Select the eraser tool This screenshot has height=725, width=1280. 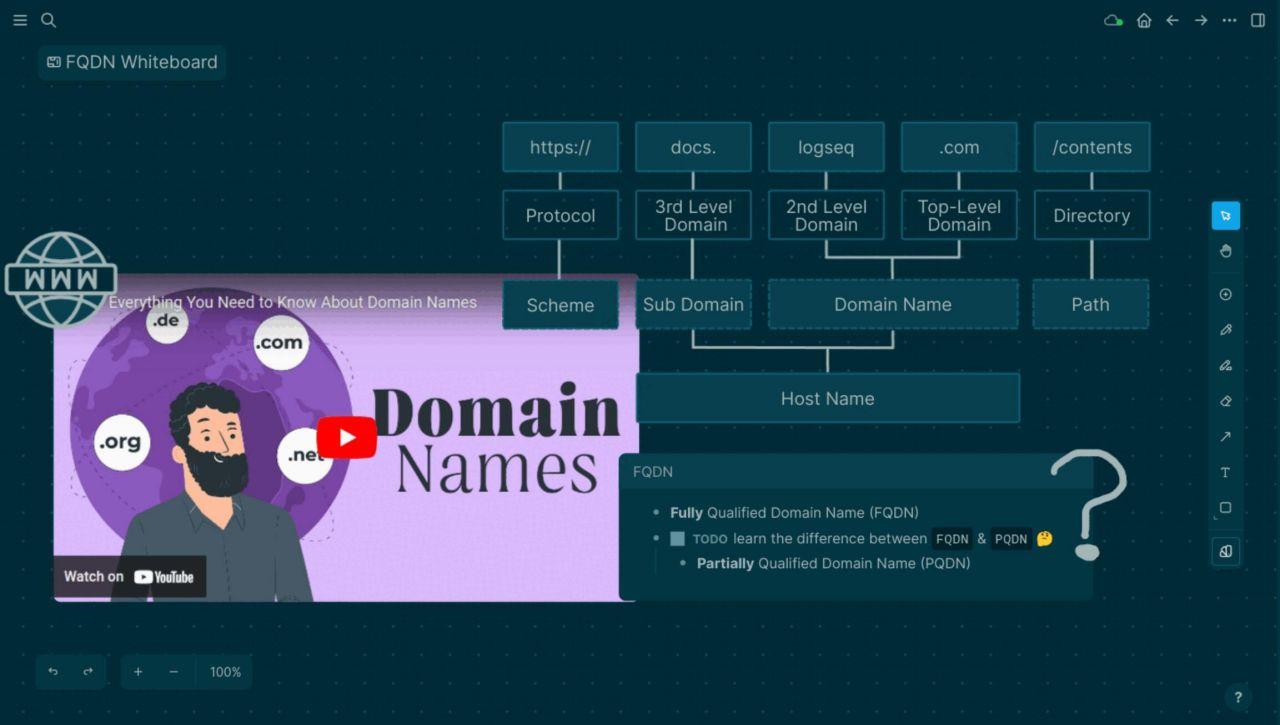click(1225, 401)
